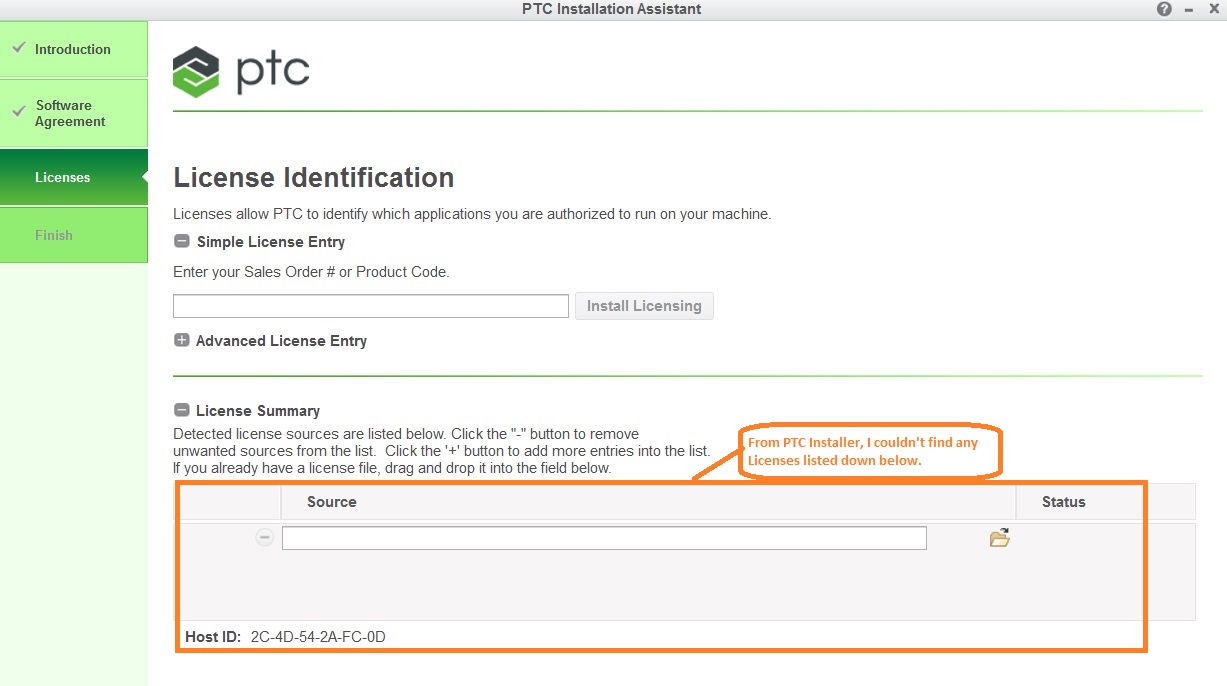This screenshot has width=1227, height=686.
Task: Select Host ID value 2C-4D-54-2A-FC-0D
Action: [x=318, y=636]
